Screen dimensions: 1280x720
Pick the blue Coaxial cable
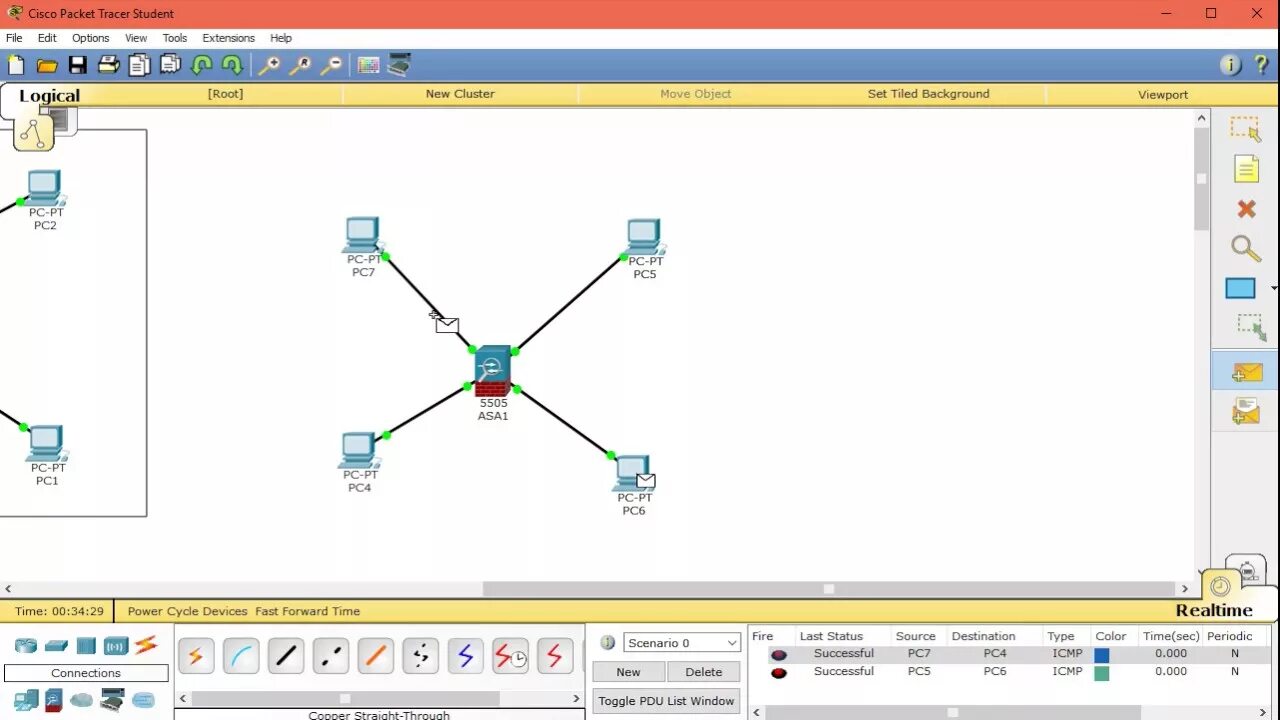[466, 656]
